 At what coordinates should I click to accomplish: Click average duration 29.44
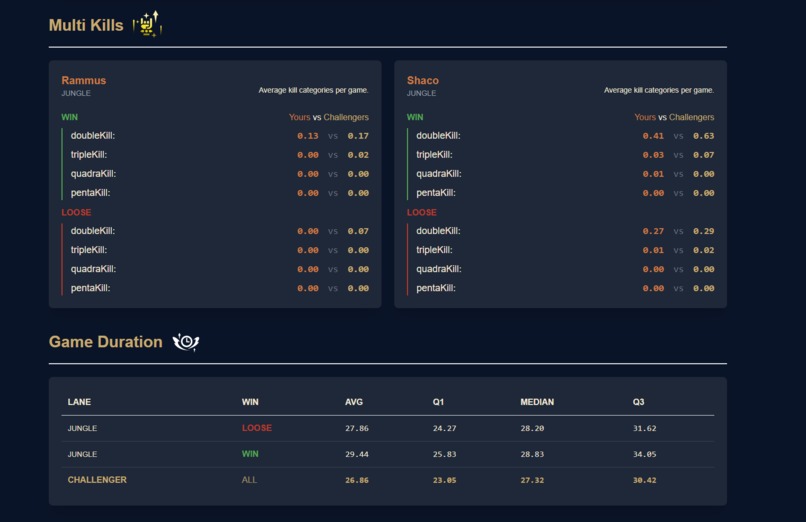[x=357, y=454]
